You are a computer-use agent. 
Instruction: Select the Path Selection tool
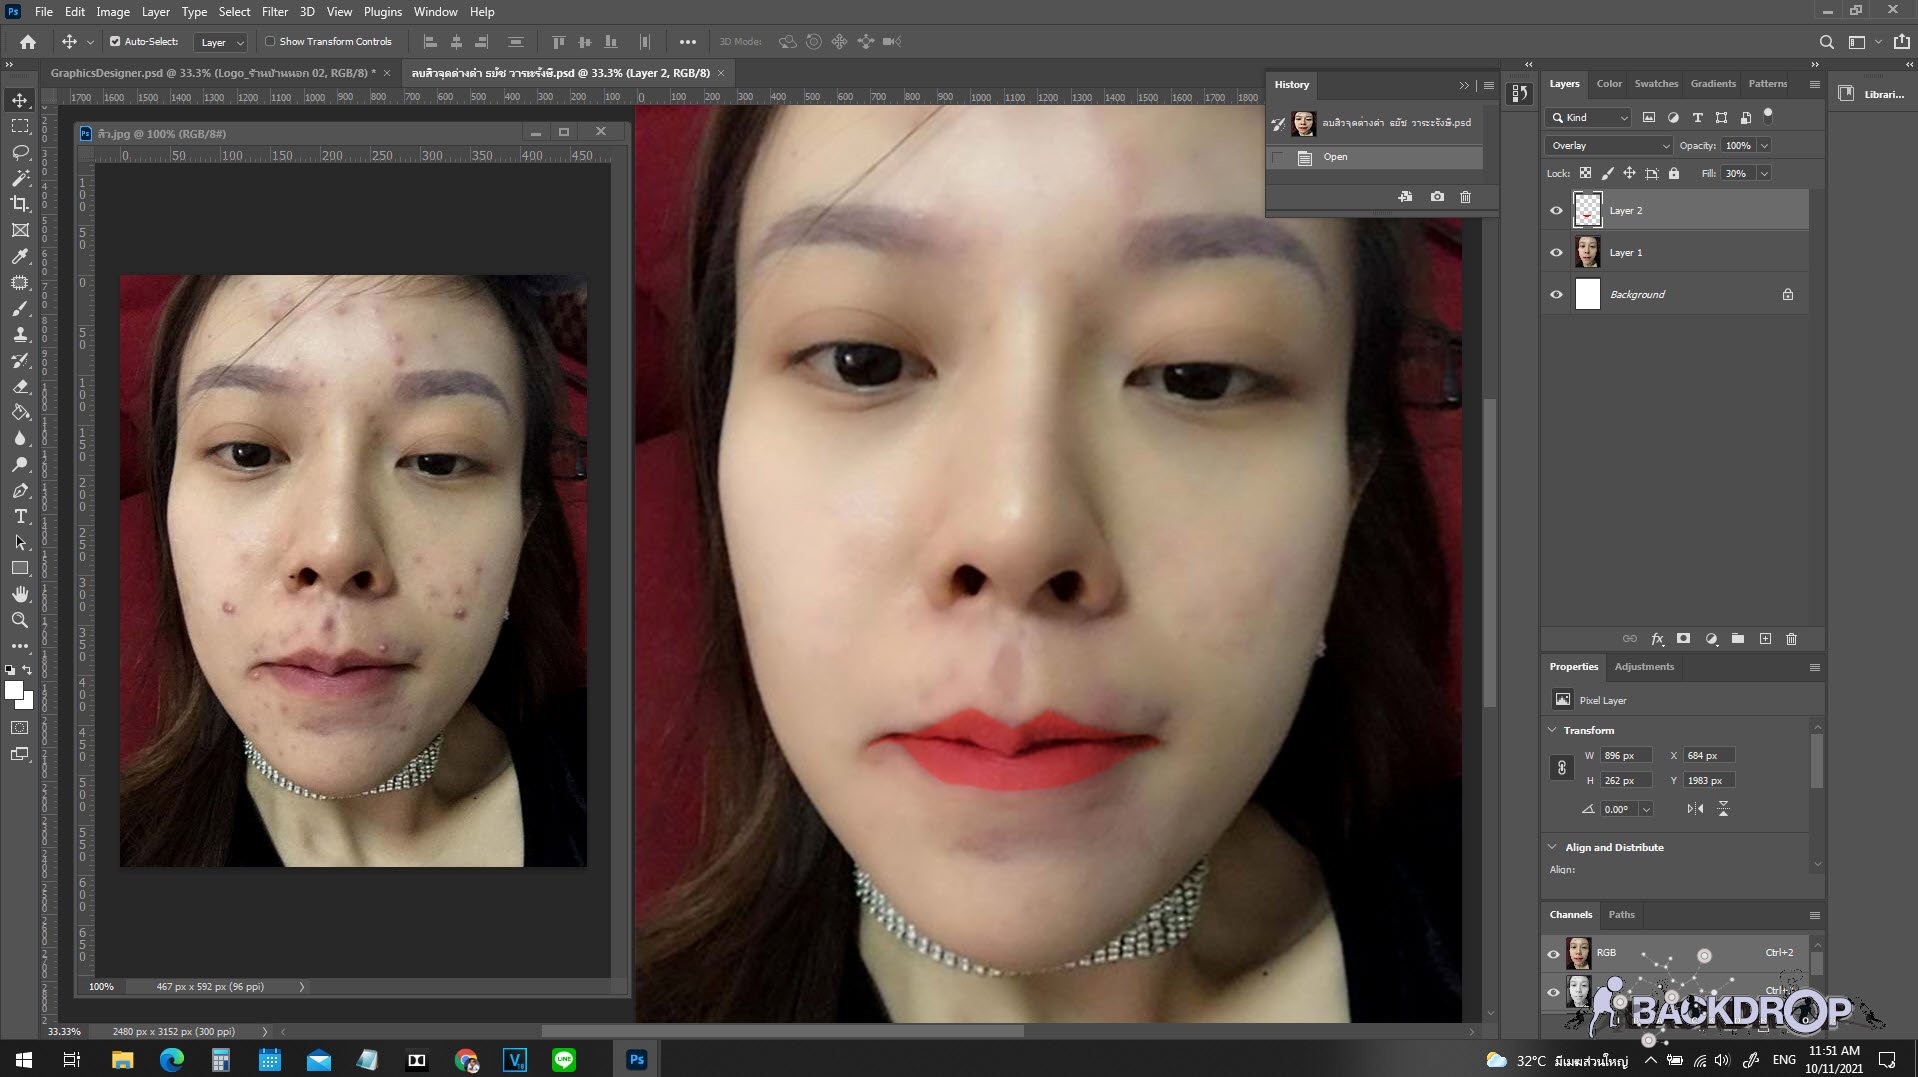[x=20, y=542]
